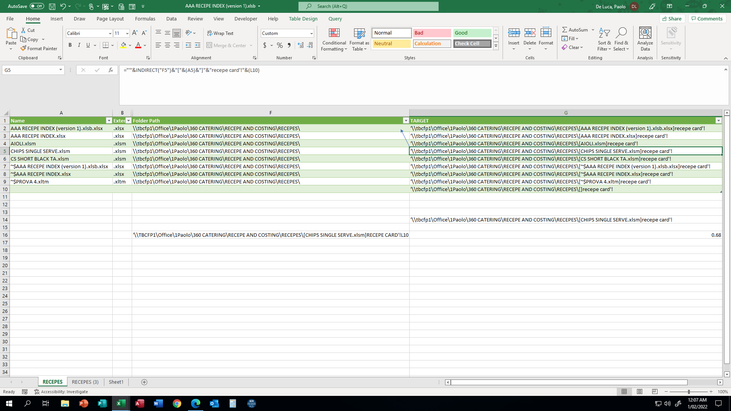The image size is (731, 411).
Task: Toggle Middle Align
Action: click(x=167, y=33)
